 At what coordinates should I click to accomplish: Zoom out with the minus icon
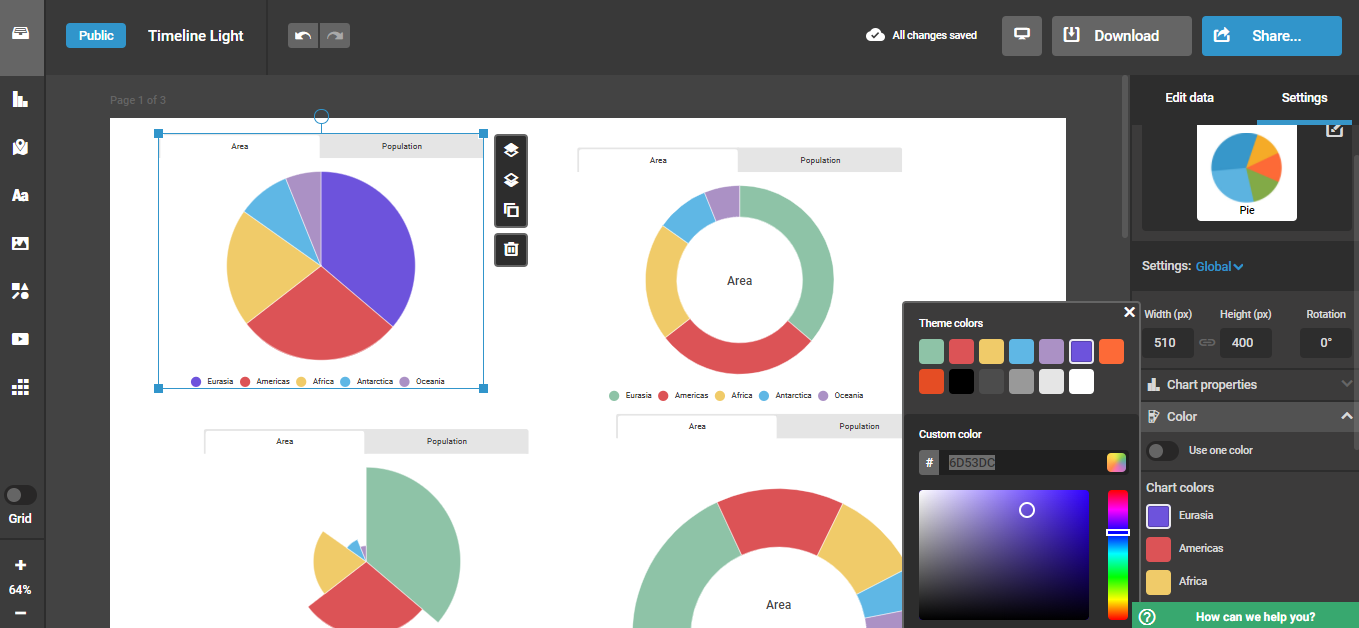coord(20,612)
